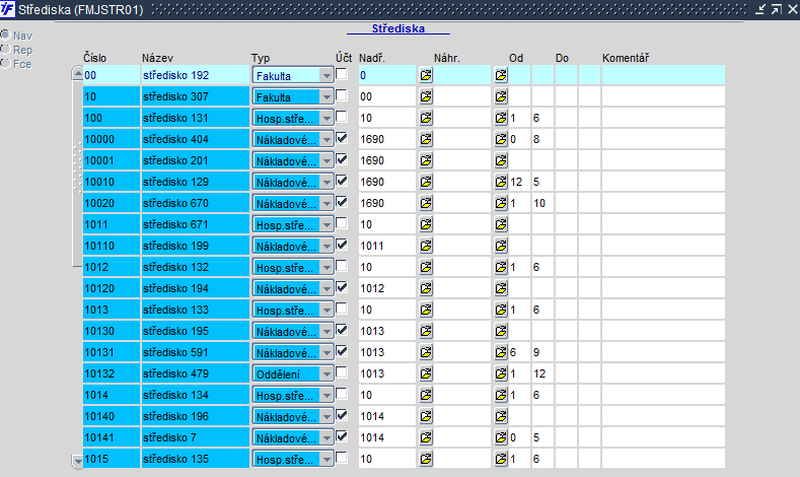Toggle Účt checkbox for středisko 192

tap(342, 74)
